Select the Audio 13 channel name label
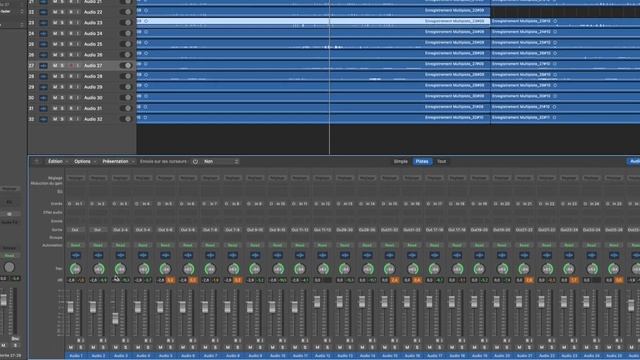Image resolution: width=640 pixels, height=360 pixels. pyautogui.click(x=345, y=356)
